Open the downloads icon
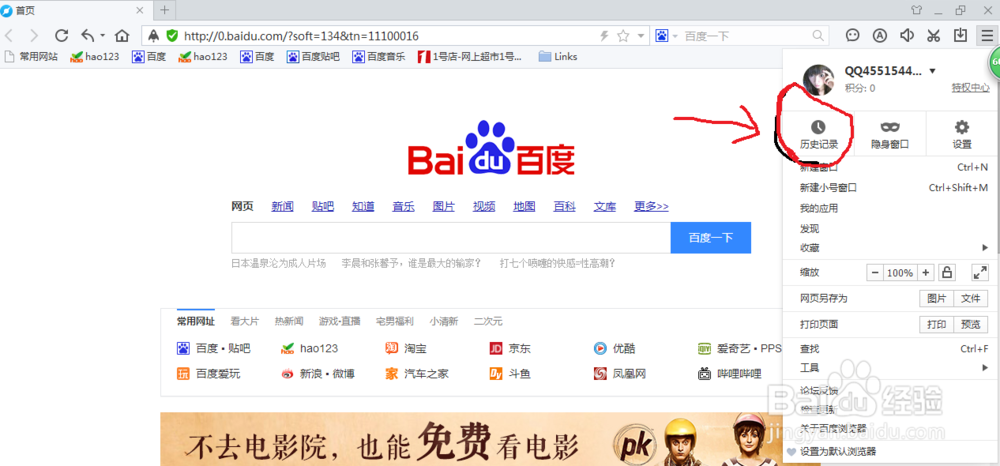 coord(960,36)
